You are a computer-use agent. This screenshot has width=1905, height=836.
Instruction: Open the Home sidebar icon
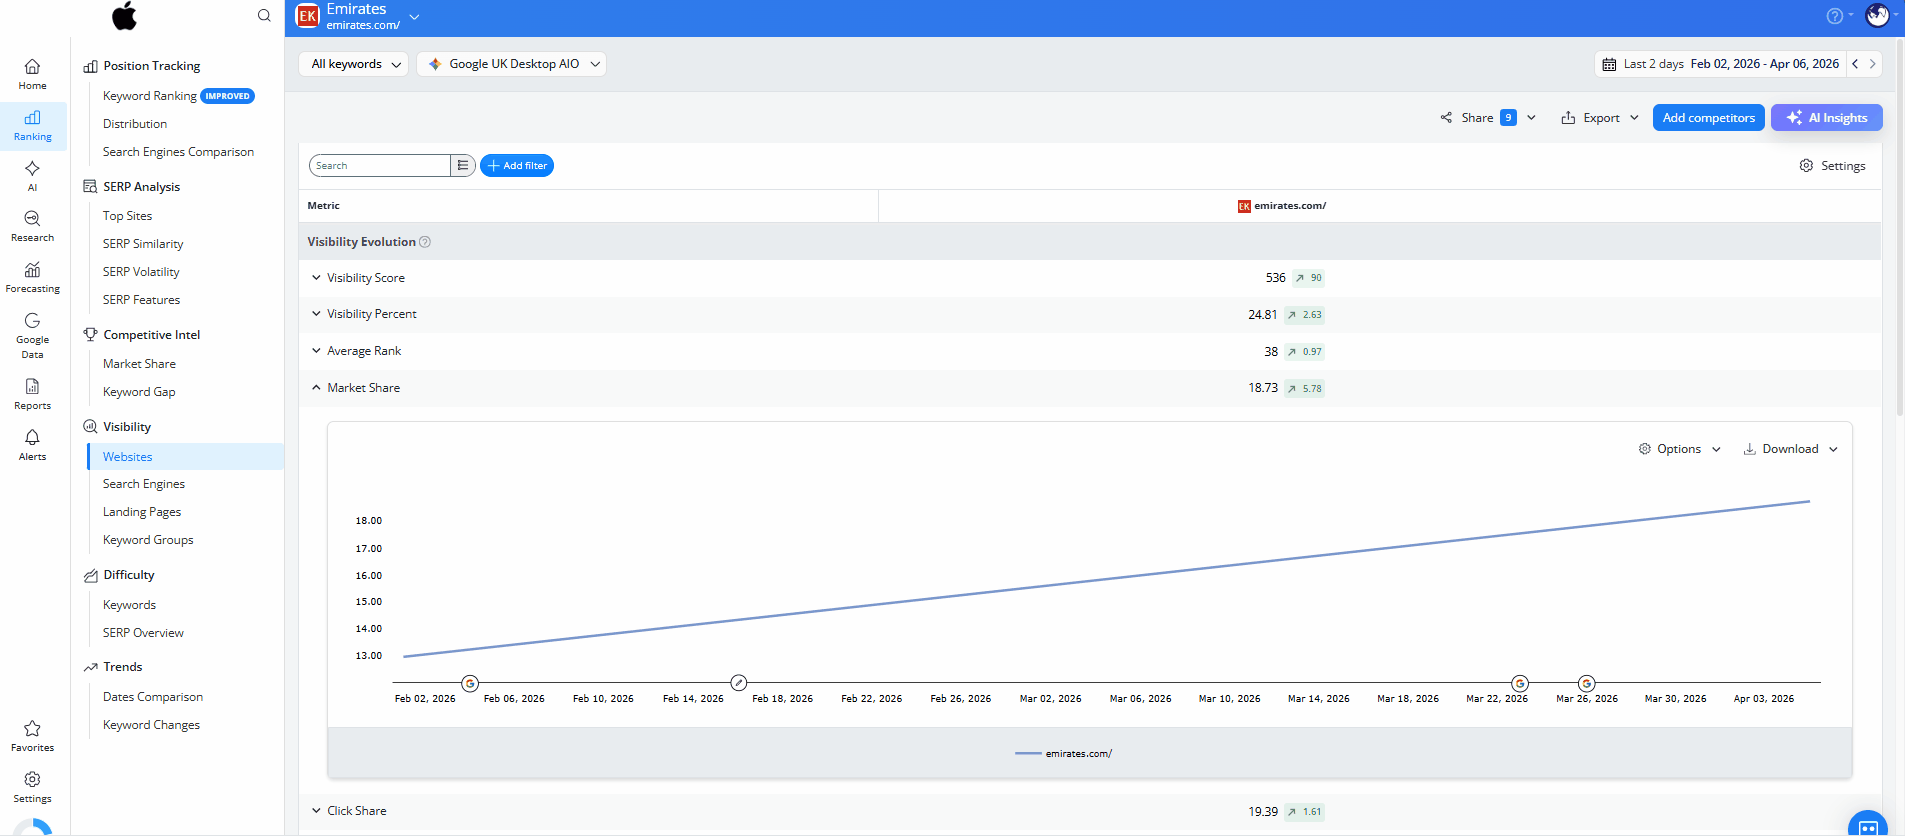(32, 74)
